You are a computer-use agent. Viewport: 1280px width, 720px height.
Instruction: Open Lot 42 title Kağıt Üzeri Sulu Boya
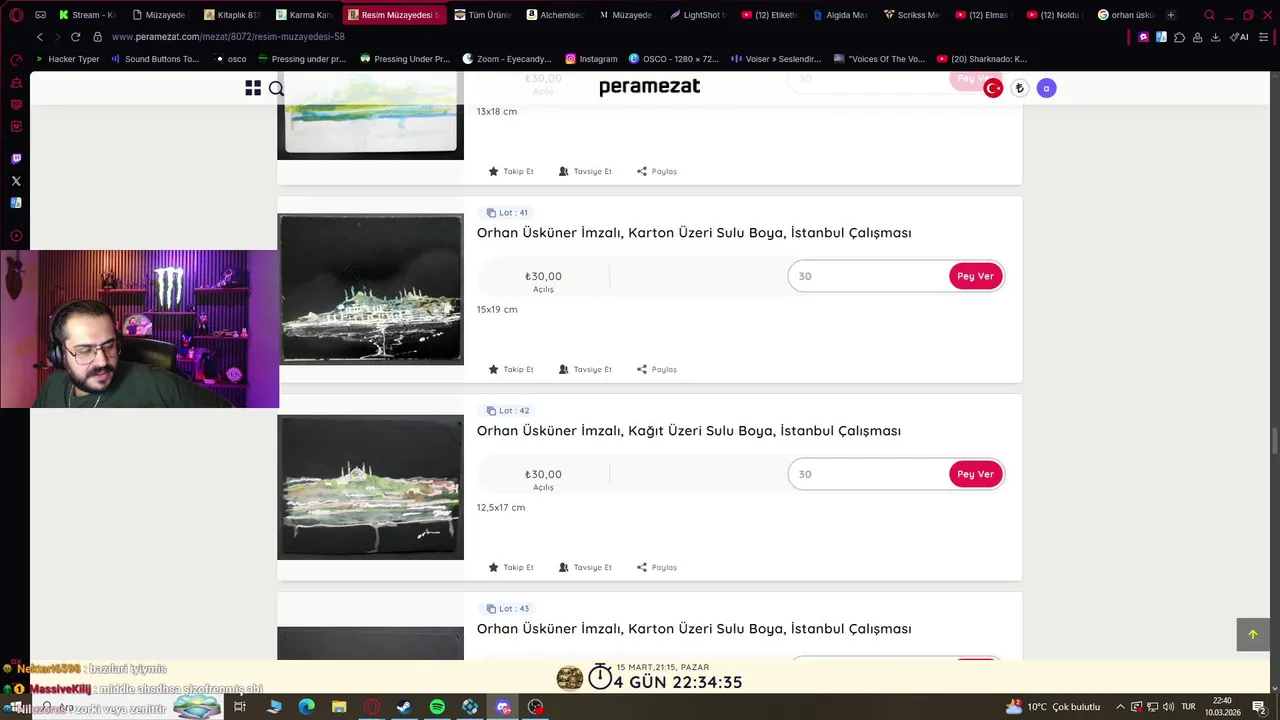[x=689, y=431]
